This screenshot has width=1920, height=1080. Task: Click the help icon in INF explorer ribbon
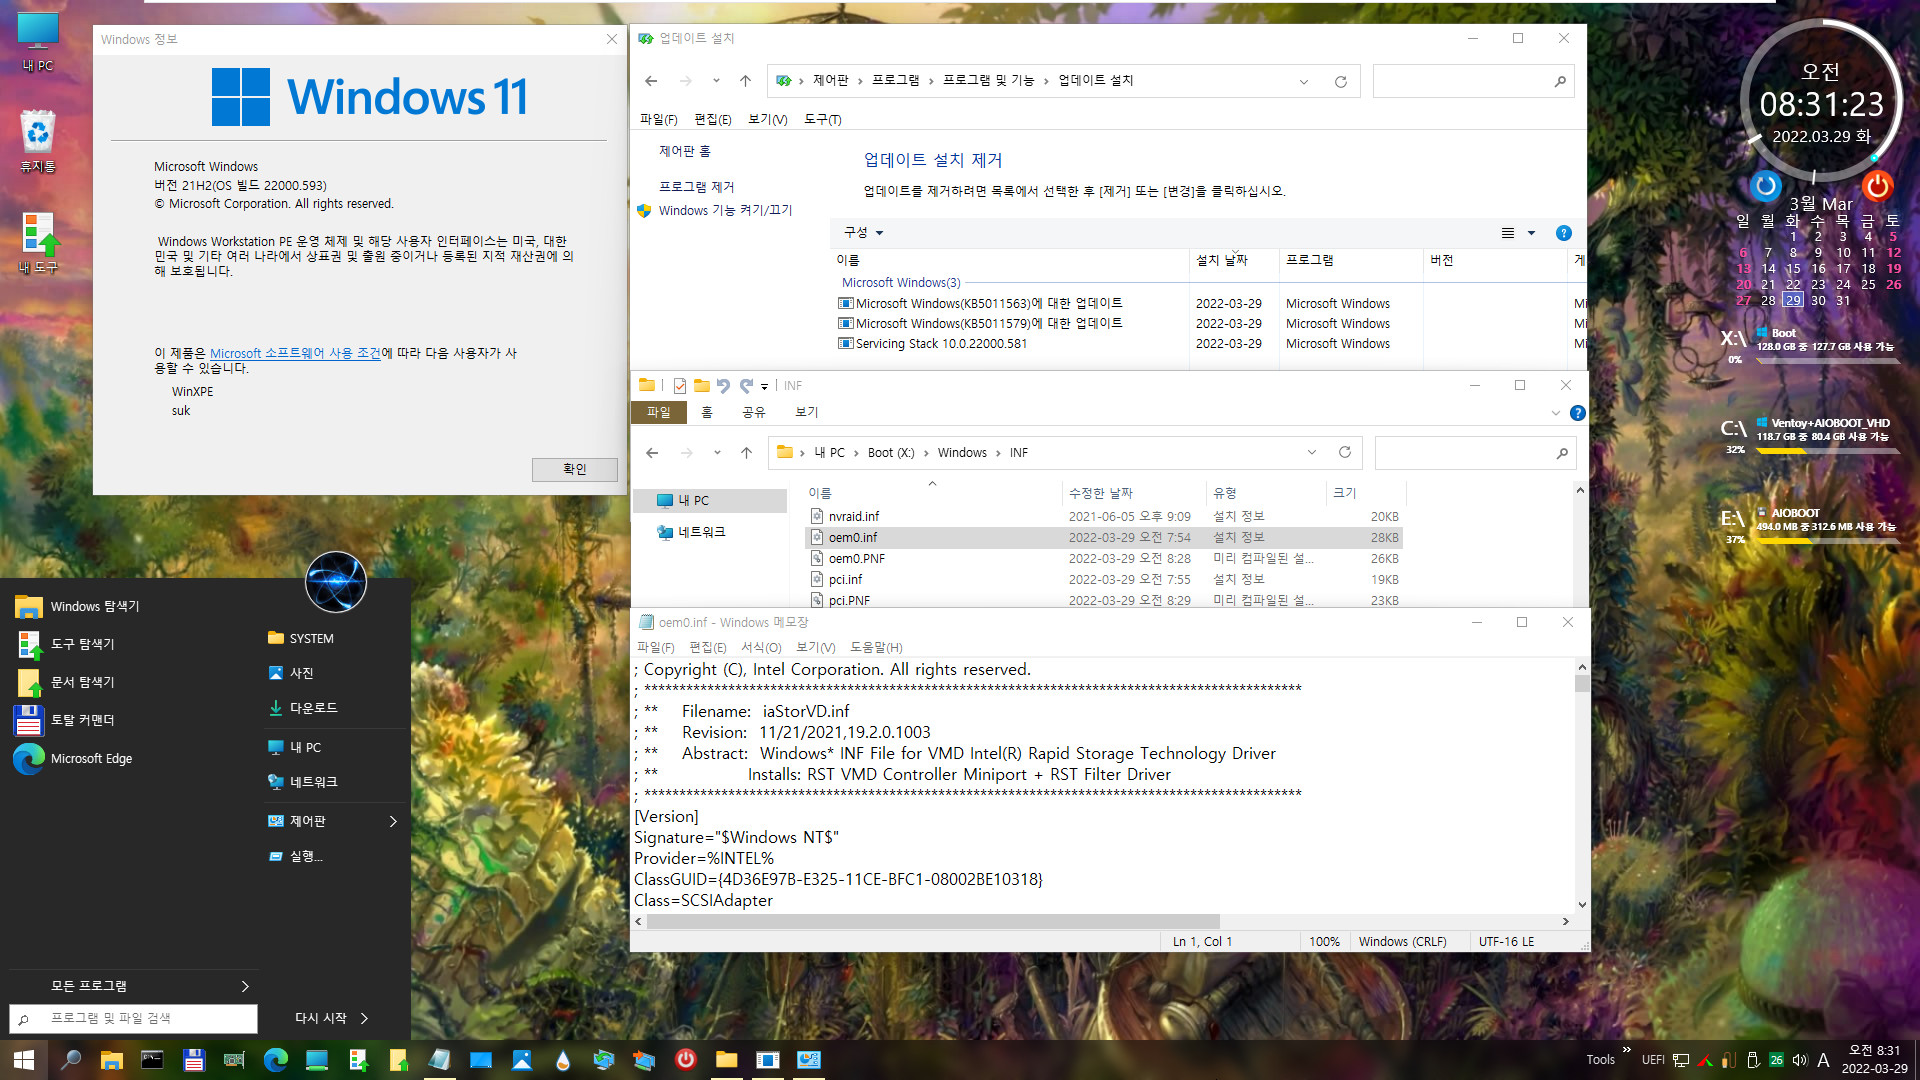pos(1578,413)
